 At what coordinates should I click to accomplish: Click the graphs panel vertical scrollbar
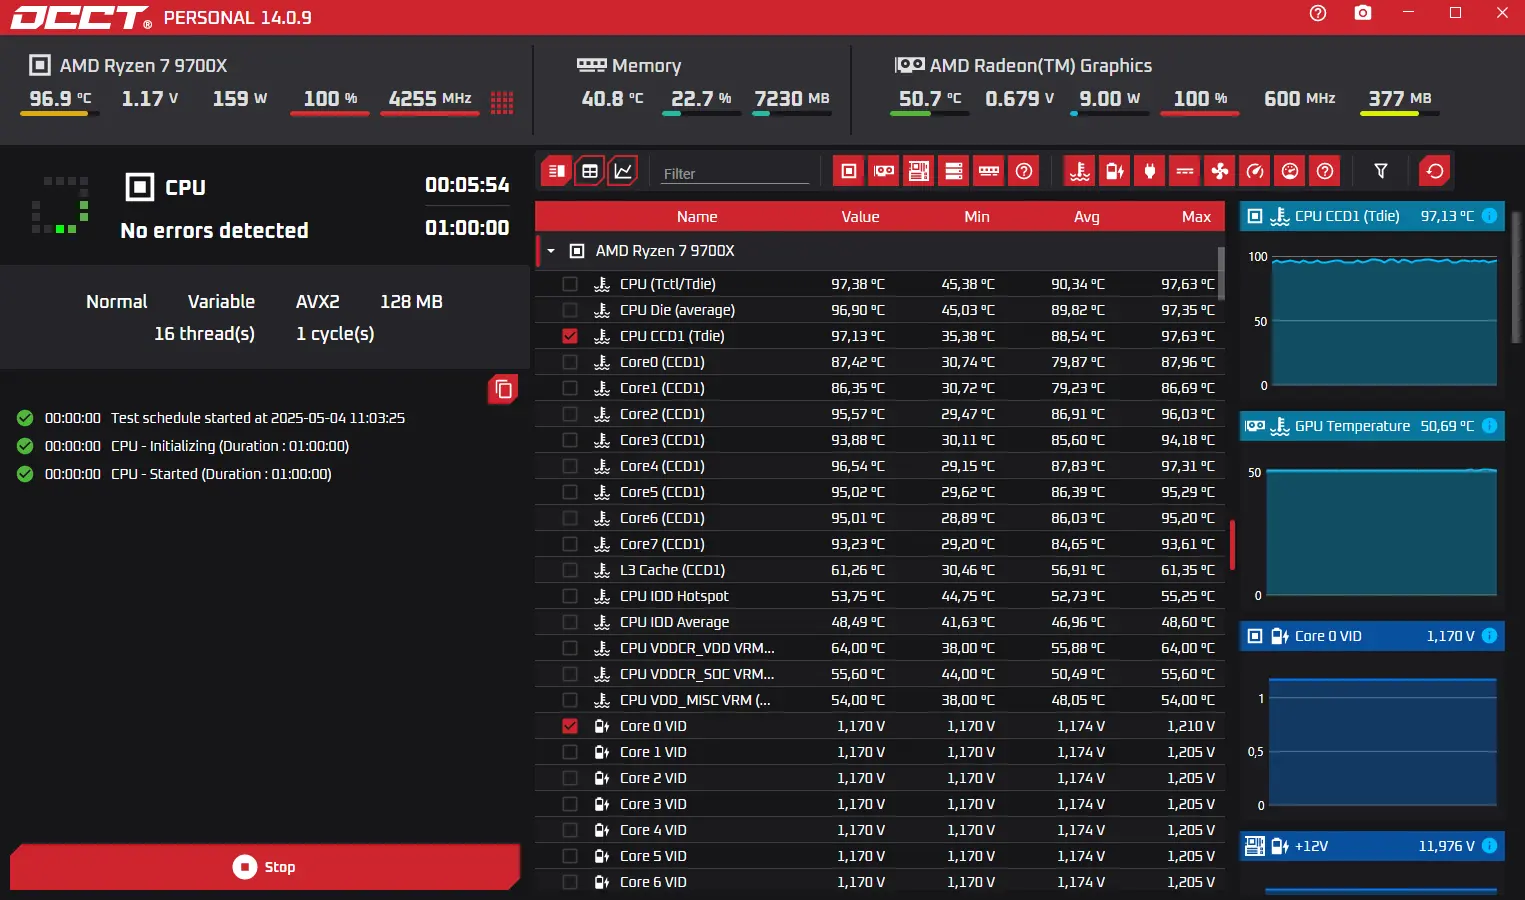(x=1518, y=275)
